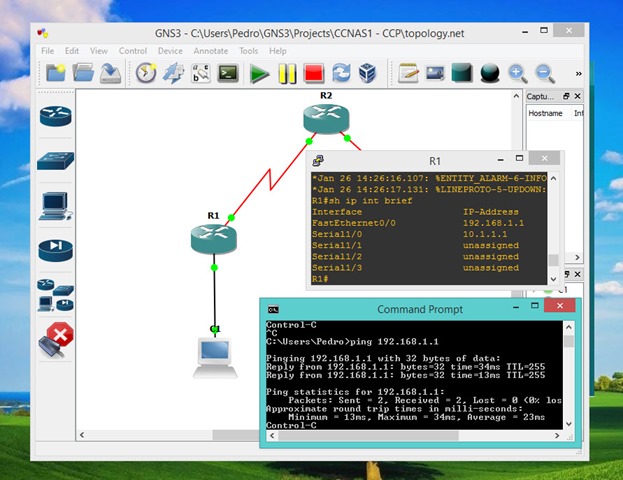The height and width of the screenshot is (480, 623).
Task: Open the Edit menu
Action: 72,51
